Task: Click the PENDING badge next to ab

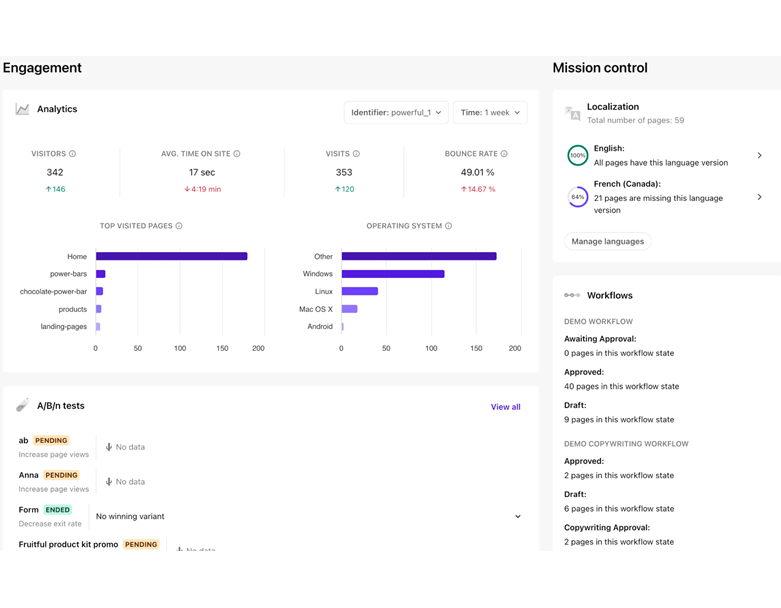Action: [51, 440]
